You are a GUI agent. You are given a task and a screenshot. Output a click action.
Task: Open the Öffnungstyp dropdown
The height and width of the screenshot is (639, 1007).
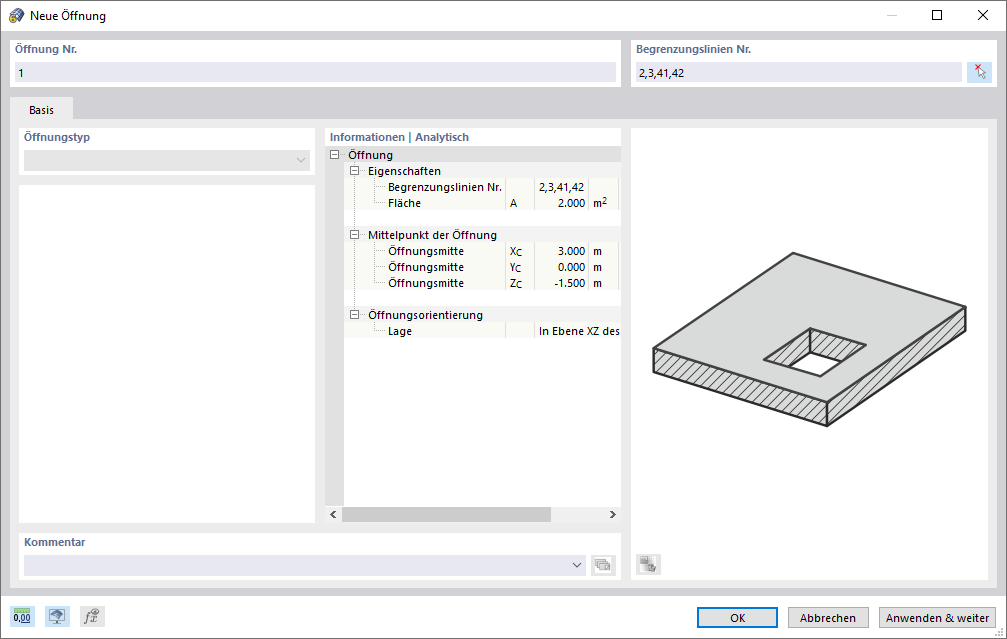pos(167,161)
